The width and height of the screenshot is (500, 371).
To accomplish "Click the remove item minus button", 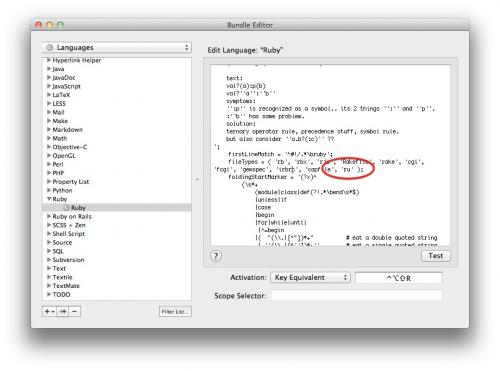I will (75, 311).
